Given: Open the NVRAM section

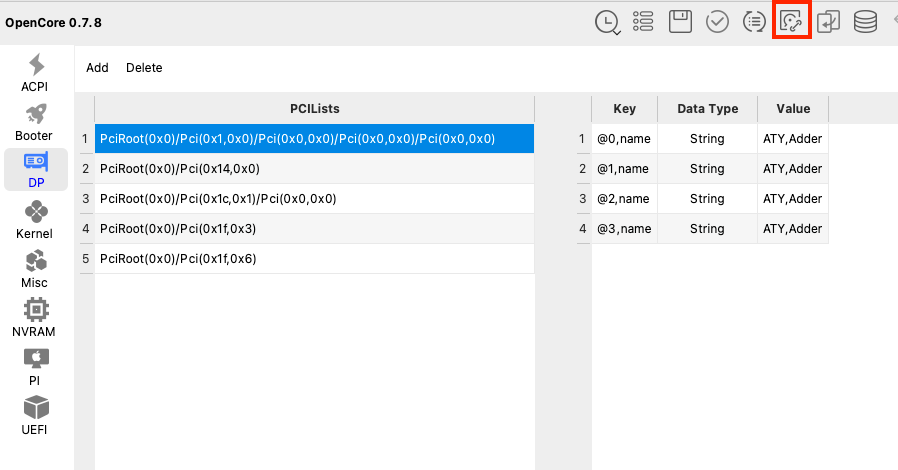Looking at the screenshot, I should pos(36,318).
